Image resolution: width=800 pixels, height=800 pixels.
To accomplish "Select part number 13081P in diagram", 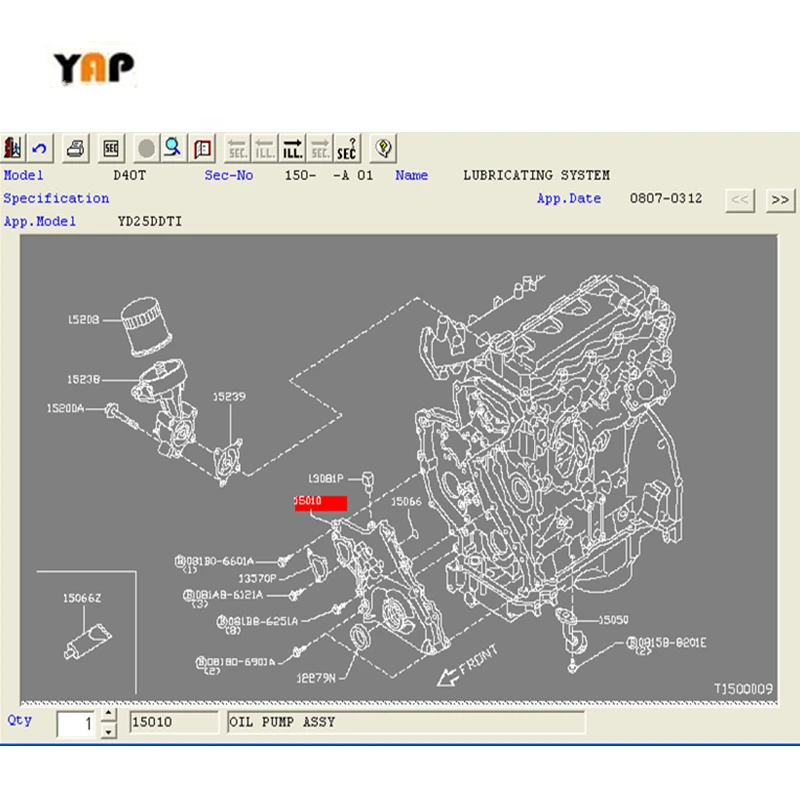I will click(326, 479).
